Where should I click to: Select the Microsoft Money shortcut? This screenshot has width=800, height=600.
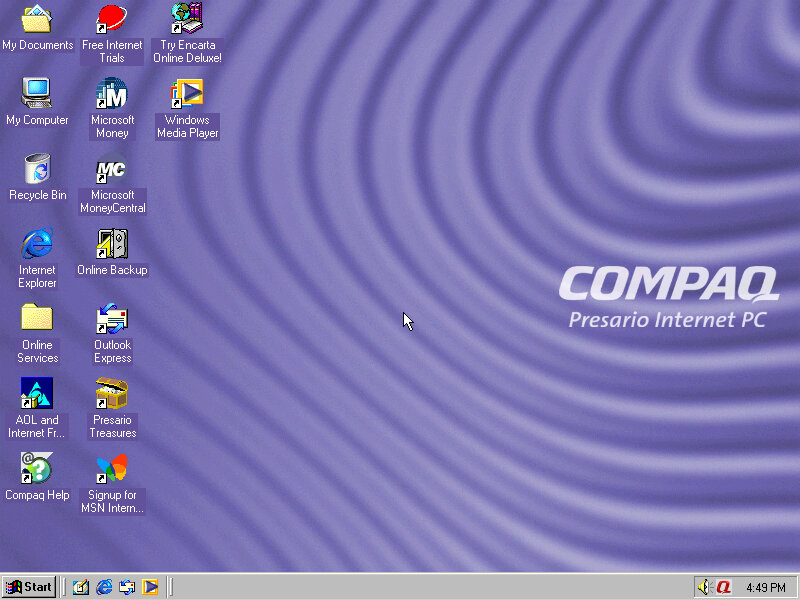coord(112,94)
